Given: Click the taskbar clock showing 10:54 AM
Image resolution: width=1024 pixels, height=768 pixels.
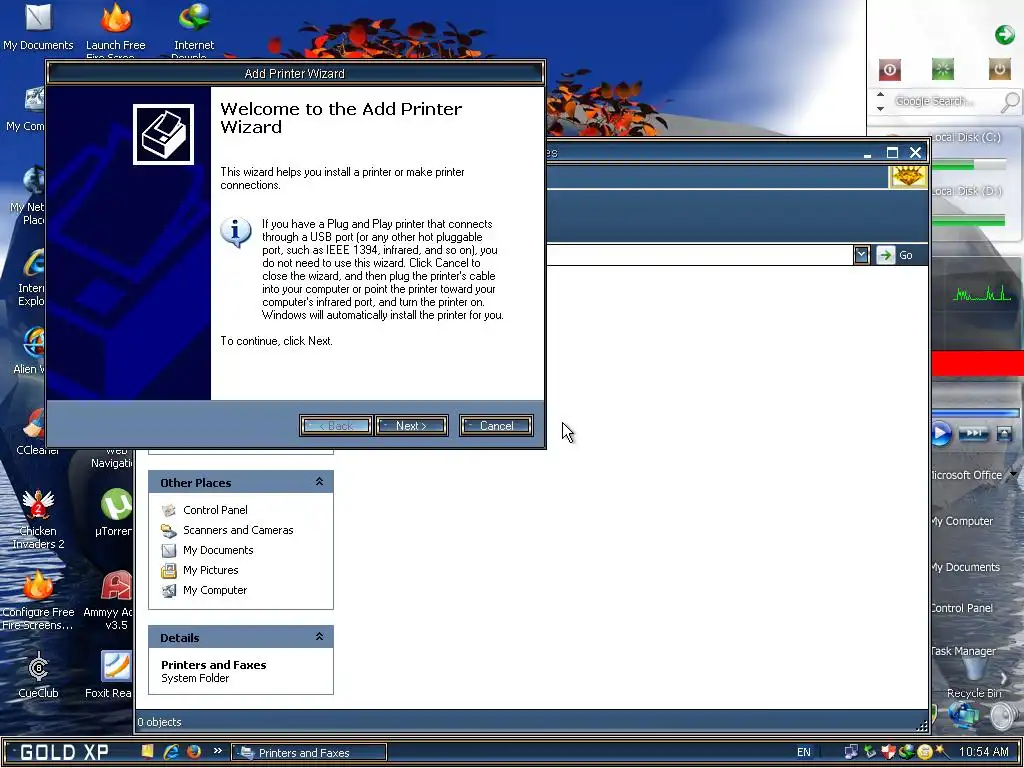Looking at the screenshot, I should [x=984, y=752].
